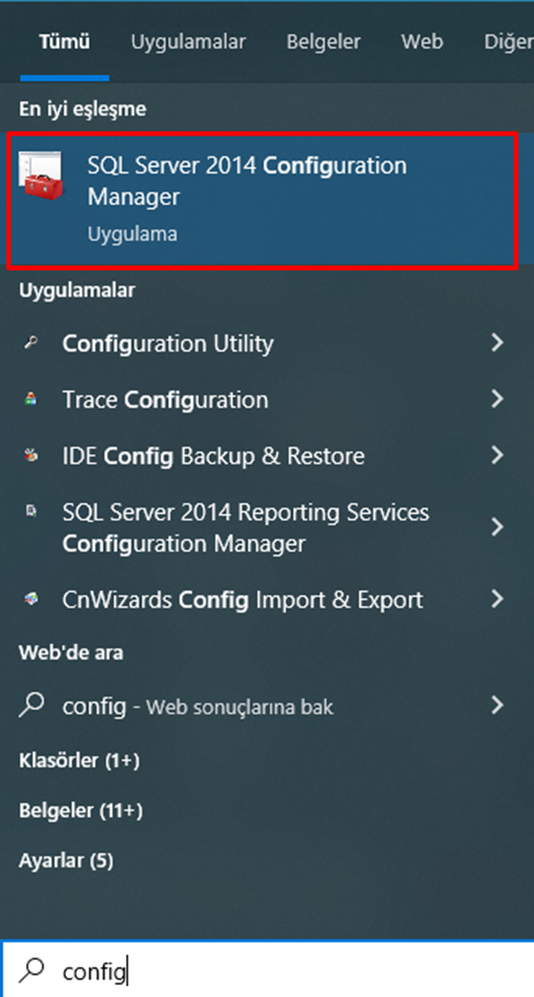
Task: Switch to the Uygulamalar tab
Action: pyautogui.click(x=188, y=42)
